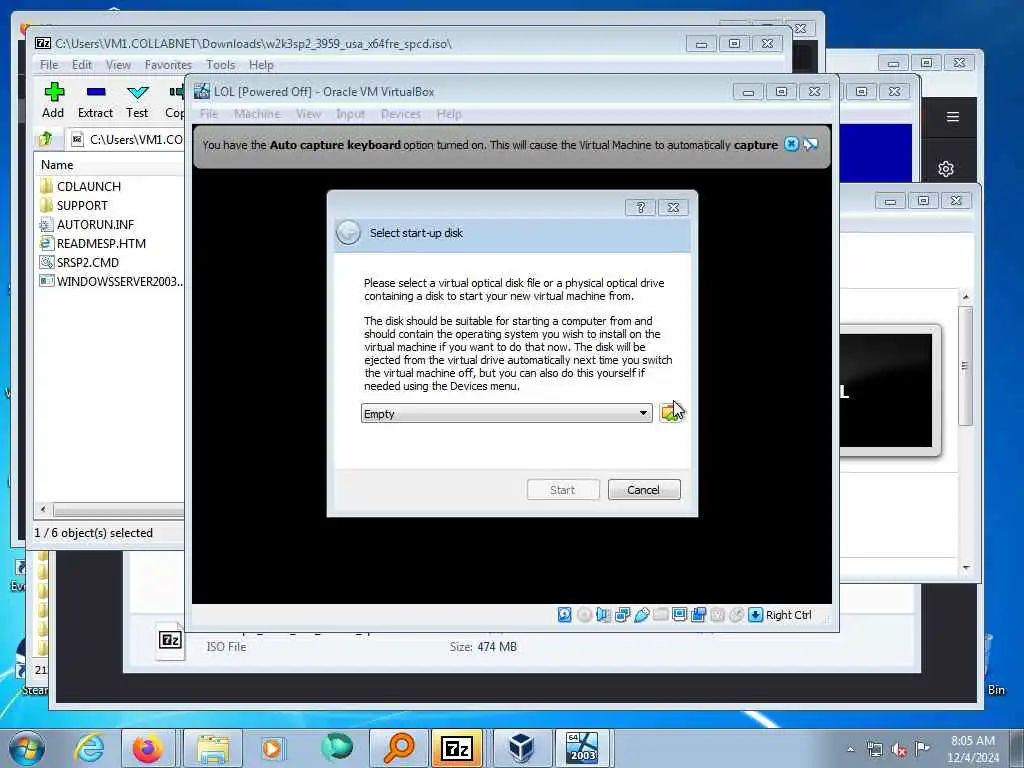Switch to 7-Zip via its taskbar button
Image resolution: width=1024 pixels, height=768 pixels.
(457, 748)
